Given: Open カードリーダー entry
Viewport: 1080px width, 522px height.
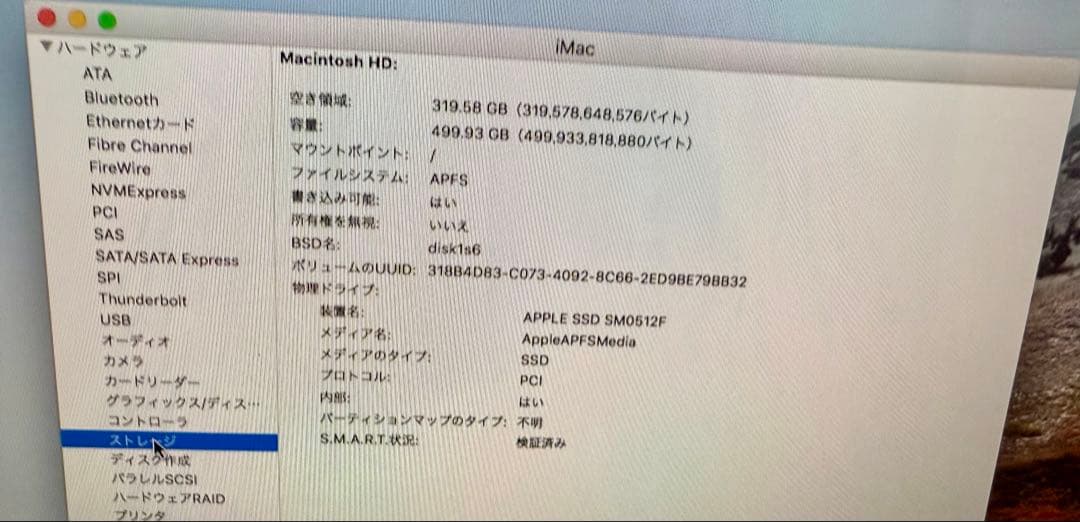Looking at the screenshot, I should (x=152, y=382).
